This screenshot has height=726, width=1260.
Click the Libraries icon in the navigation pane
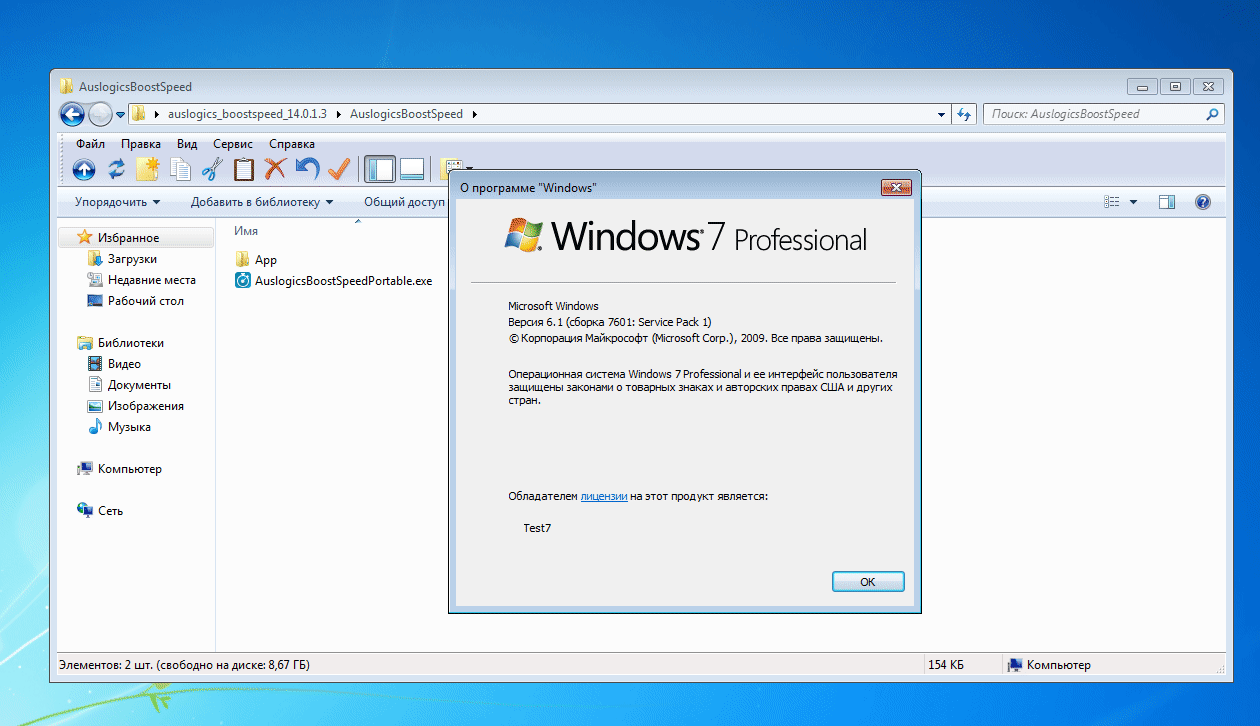tap(85, 343)
